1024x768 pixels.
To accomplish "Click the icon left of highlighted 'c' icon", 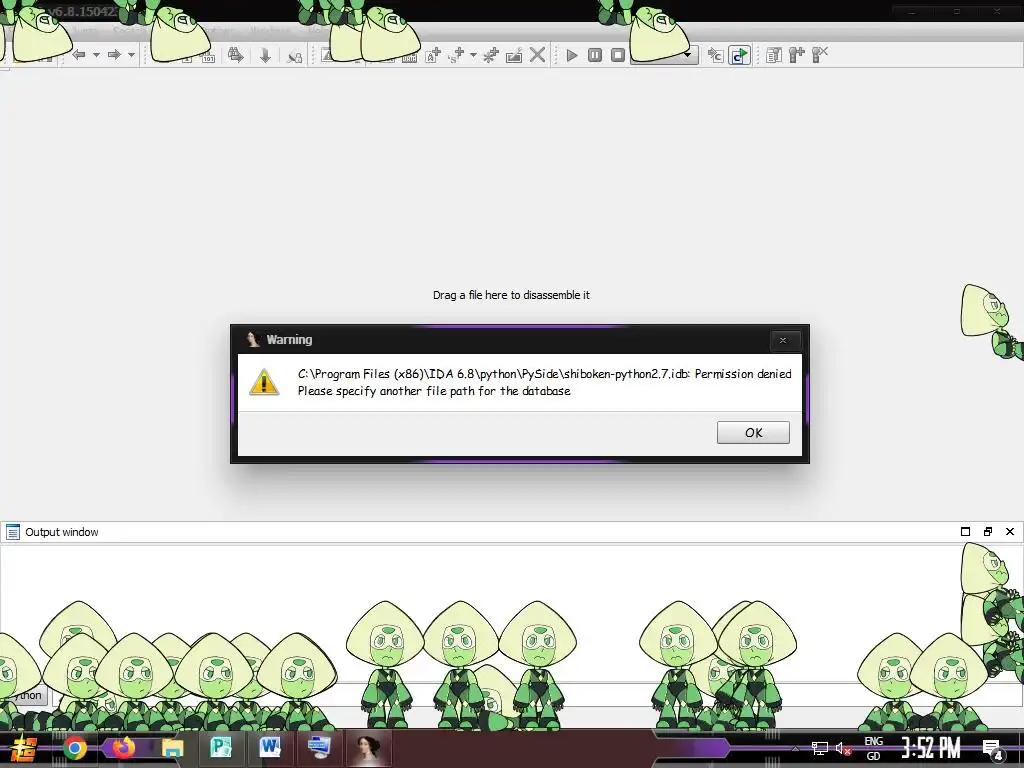I will (715, 56).
